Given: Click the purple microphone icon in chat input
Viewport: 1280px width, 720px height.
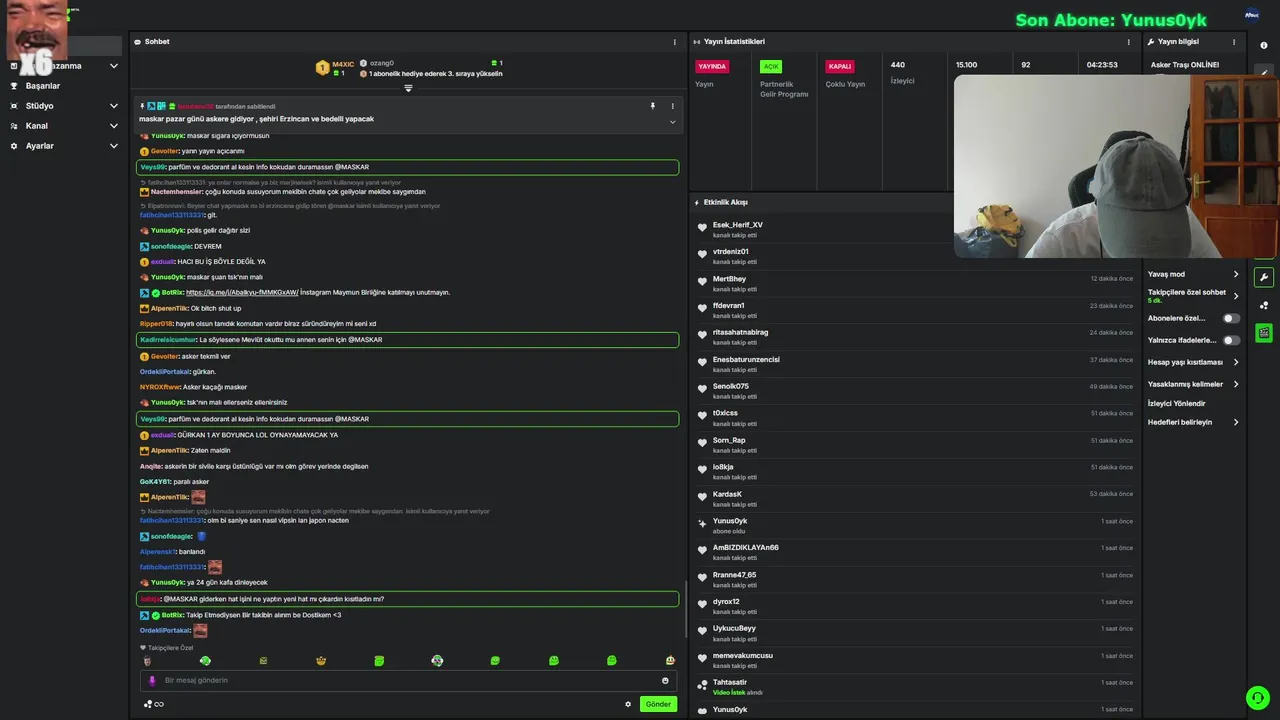Looking at the screenshot, I should click(152, 681).
